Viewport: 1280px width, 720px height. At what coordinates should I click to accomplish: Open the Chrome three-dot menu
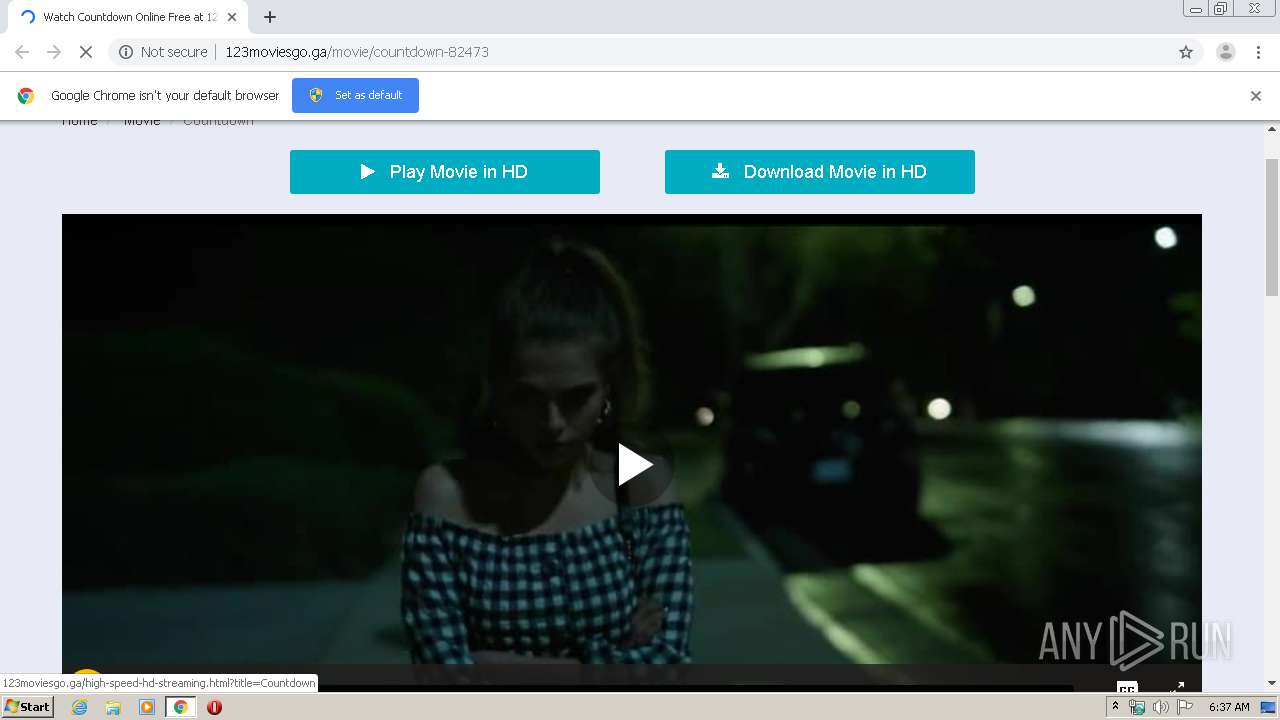point(1258,52)
